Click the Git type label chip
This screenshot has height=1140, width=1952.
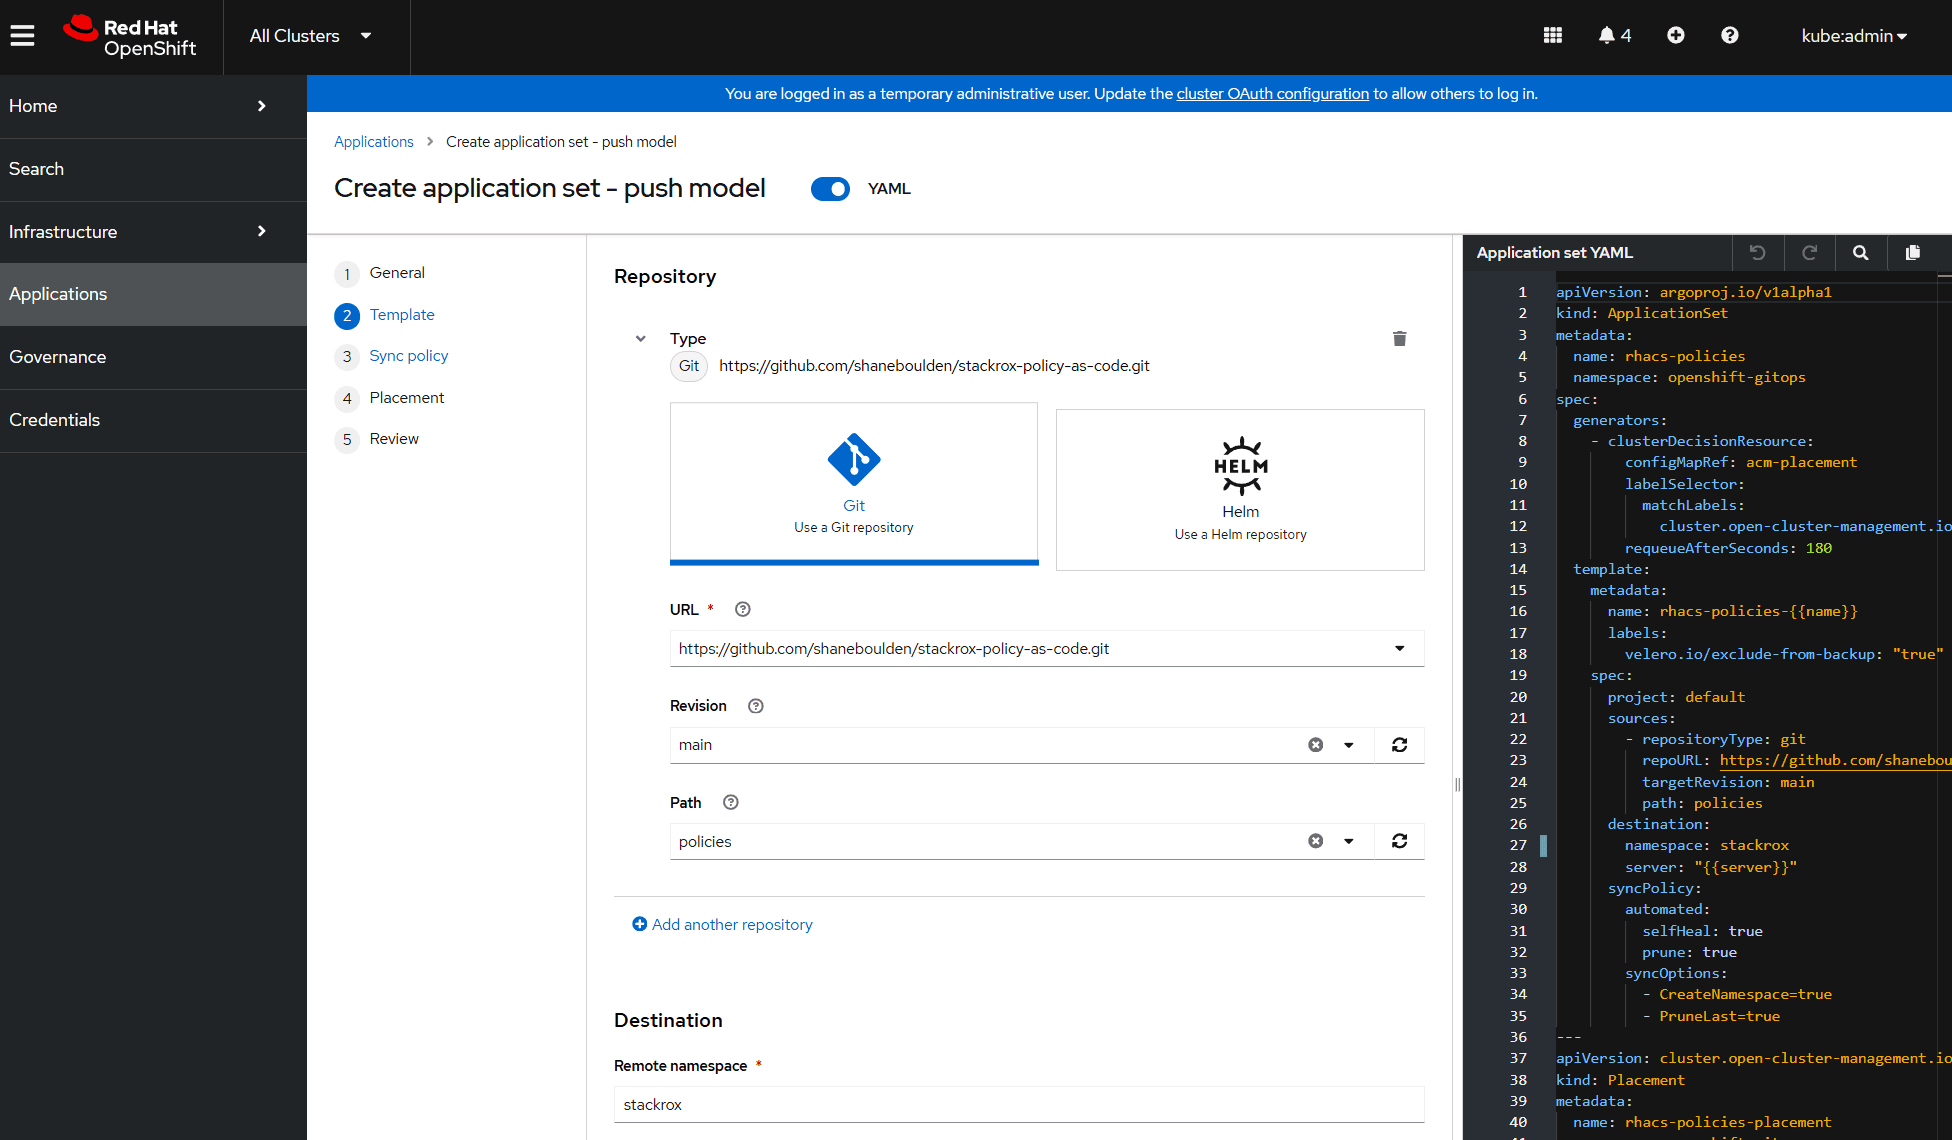tap(689, 366)
